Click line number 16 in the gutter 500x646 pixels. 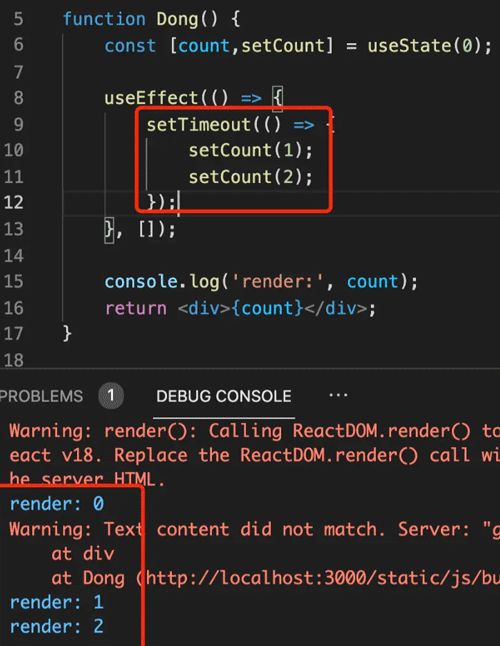pyautogui.click(x=14, y=308)
